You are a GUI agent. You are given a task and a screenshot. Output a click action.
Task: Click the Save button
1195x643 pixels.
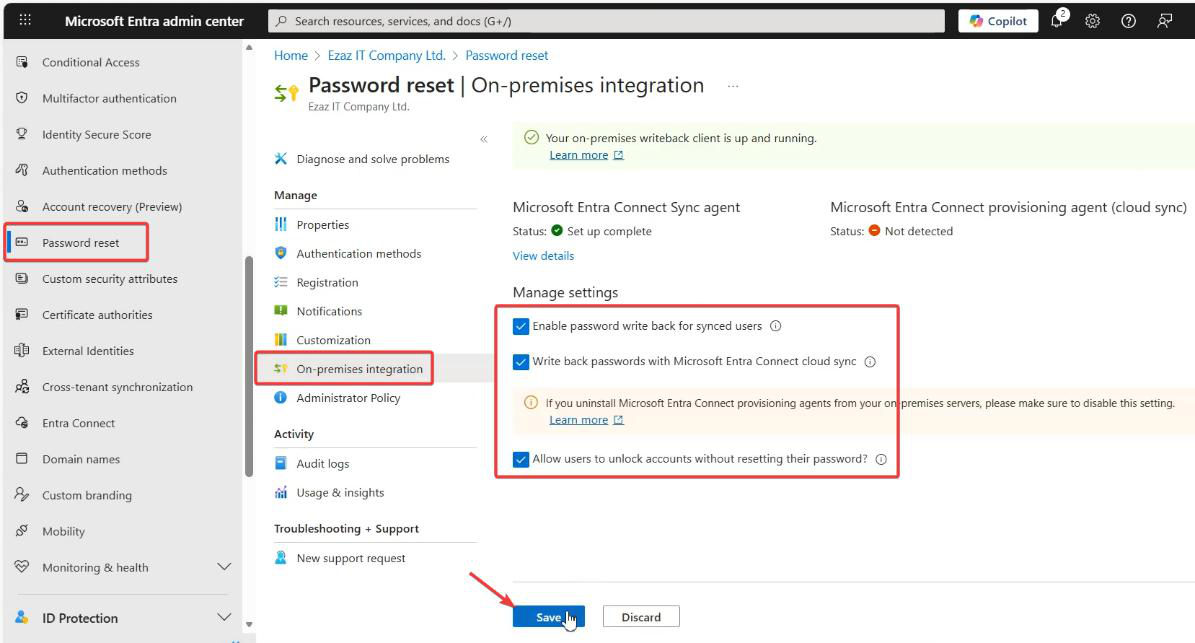point(549,617)
